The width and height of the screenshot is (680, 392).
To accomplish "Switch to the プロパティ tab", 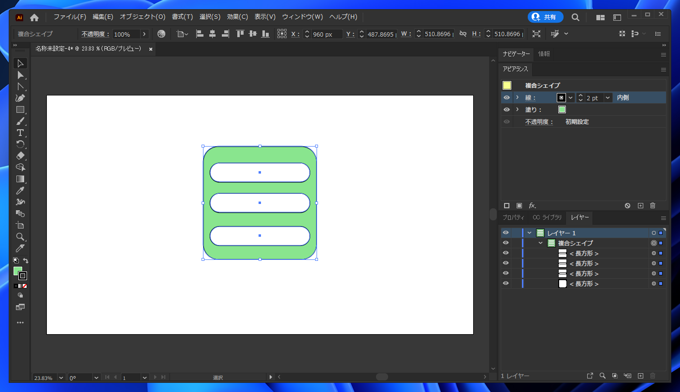I will (514, 218).
